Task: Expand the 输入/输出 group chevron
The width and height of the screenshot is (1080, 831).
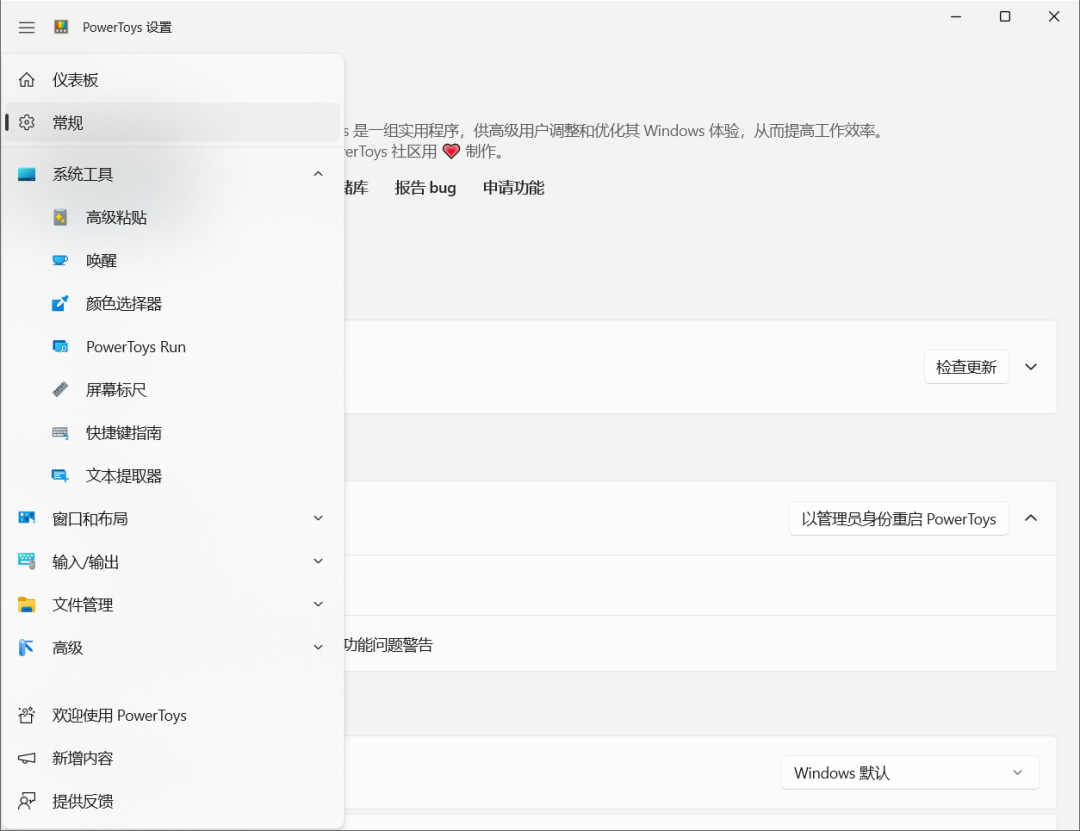Action: [318, 561]
